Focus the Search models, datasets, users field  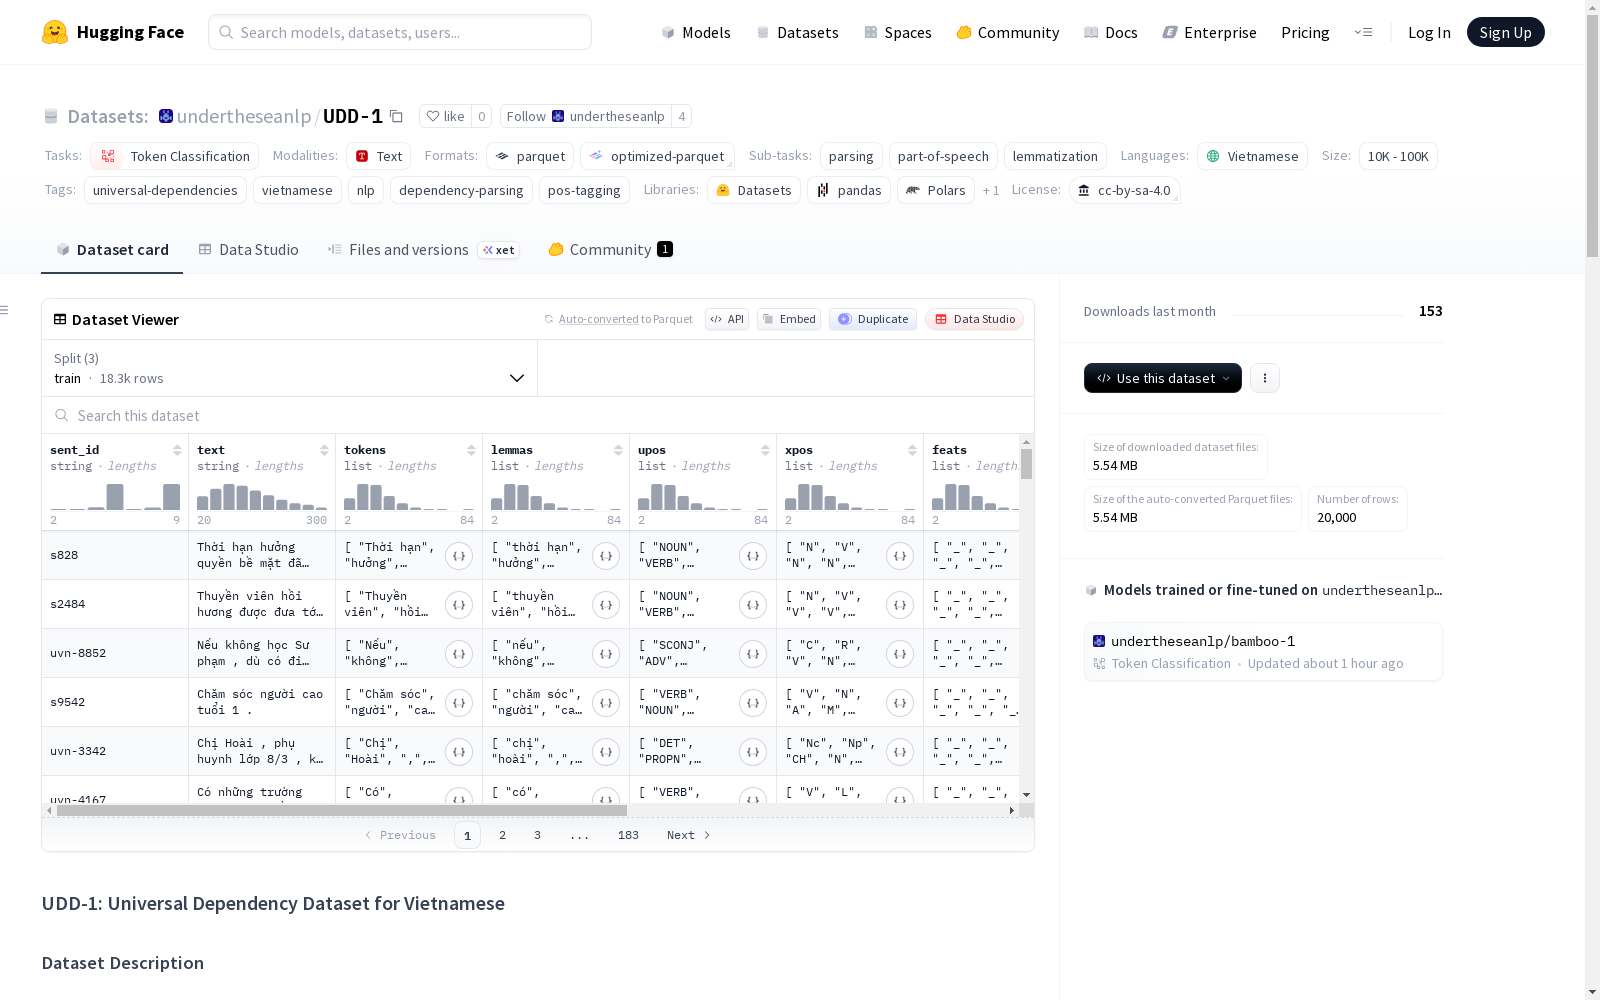click(400, 32)
